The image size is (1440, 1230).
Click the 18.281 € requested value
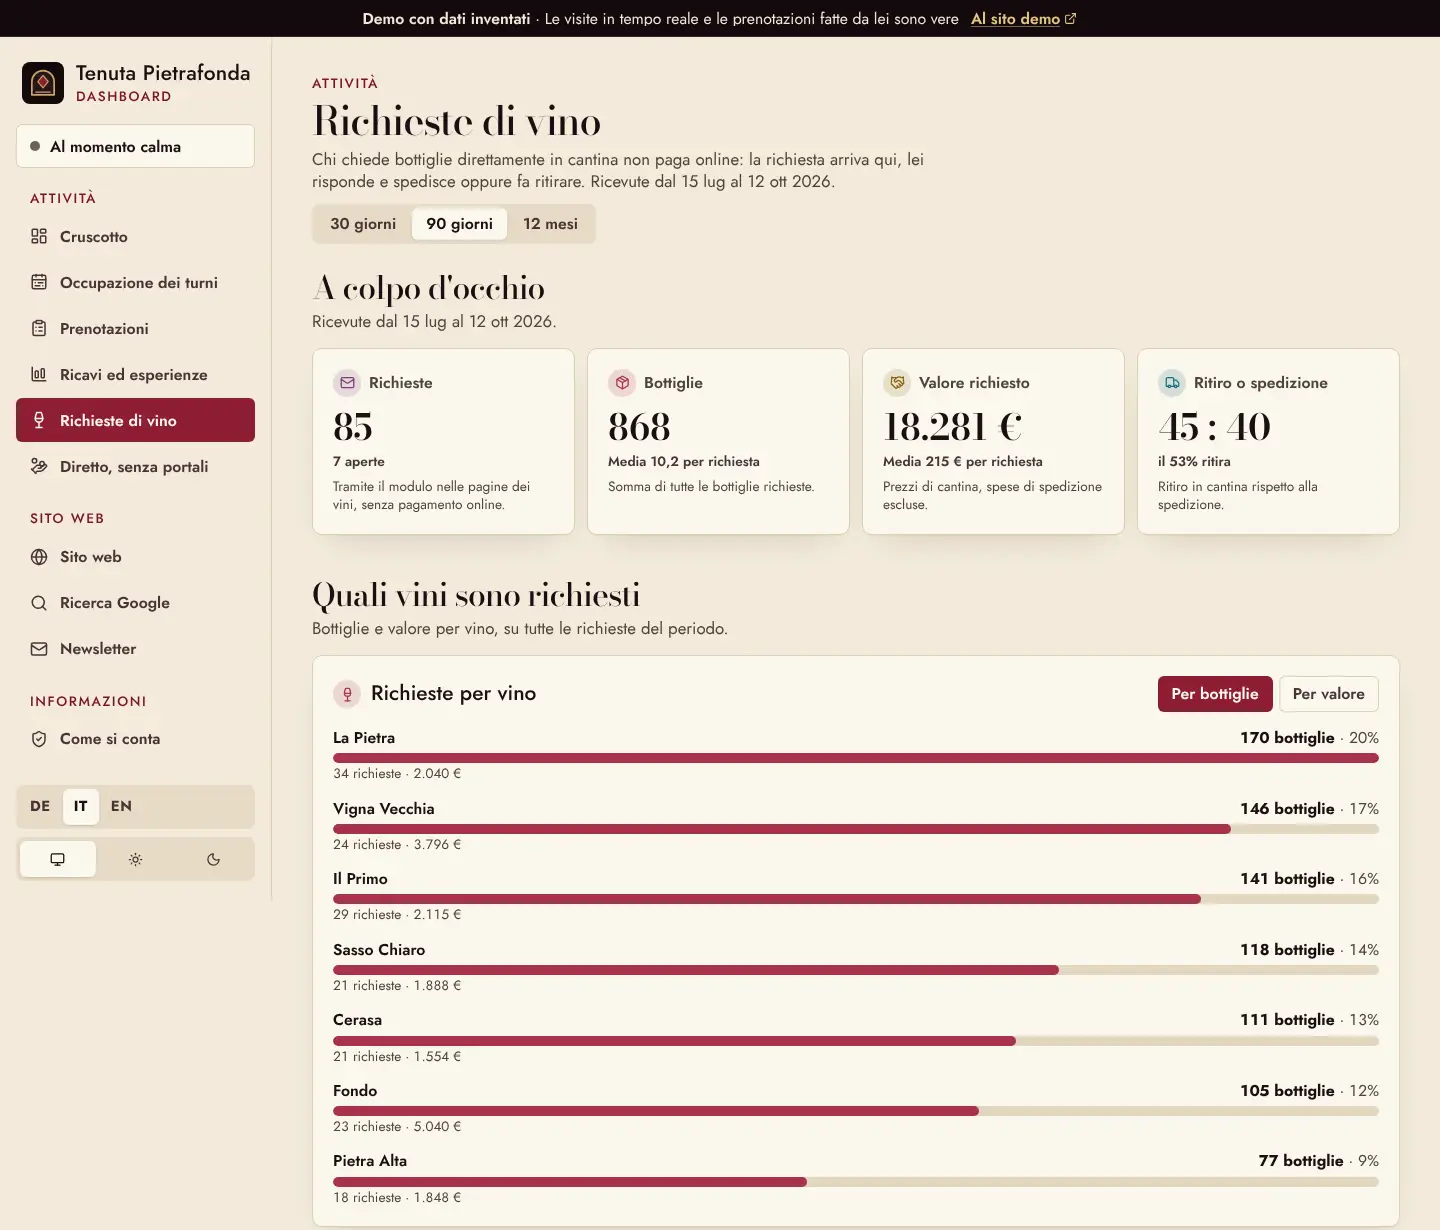coord(953,427)
